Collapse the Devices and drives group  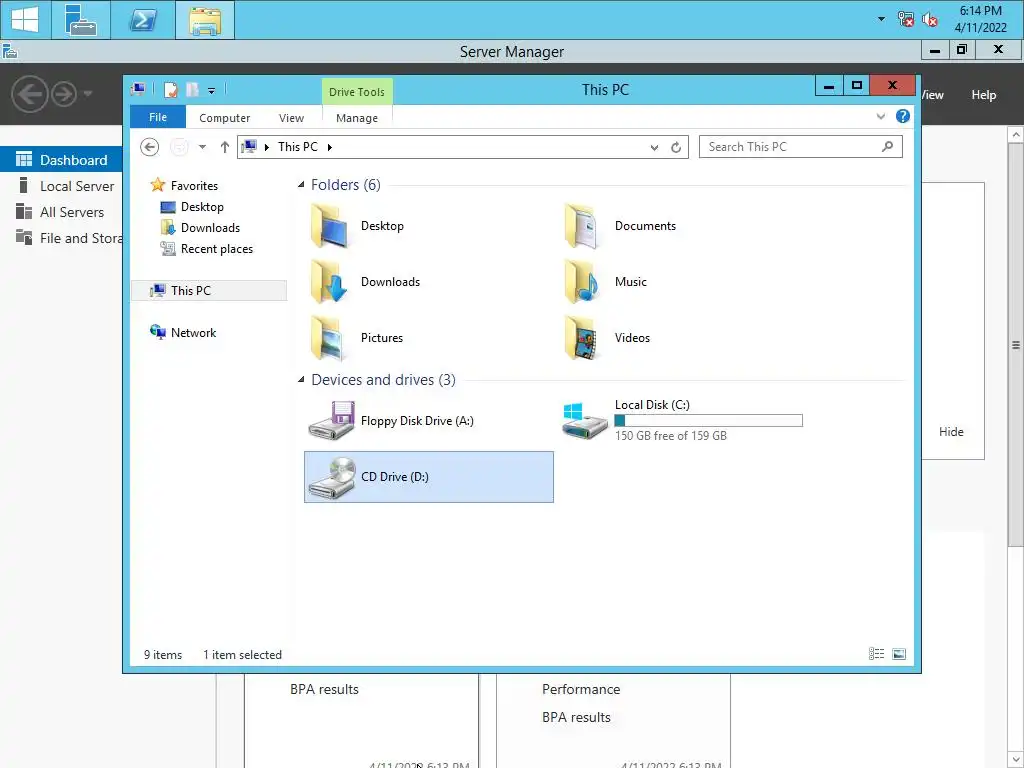point(301,379)
